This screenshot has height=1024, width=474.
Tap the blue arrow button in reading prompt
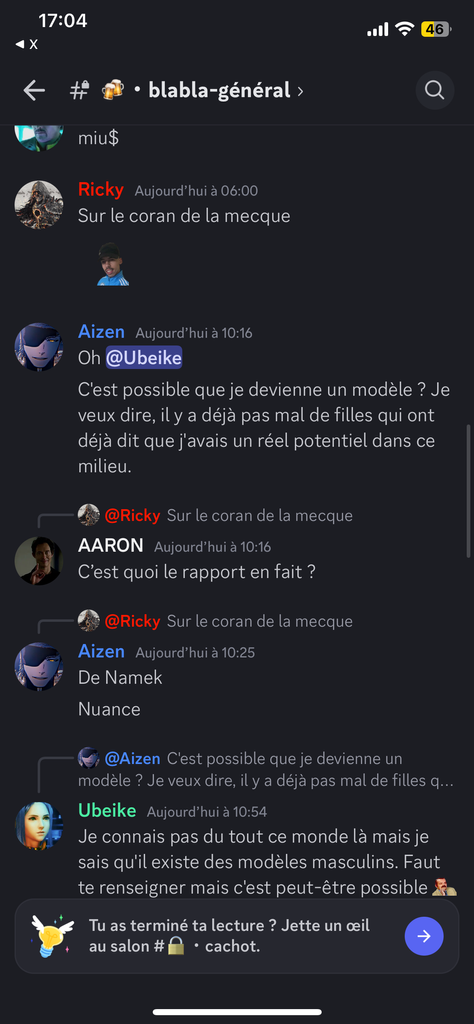pos(424,936)
